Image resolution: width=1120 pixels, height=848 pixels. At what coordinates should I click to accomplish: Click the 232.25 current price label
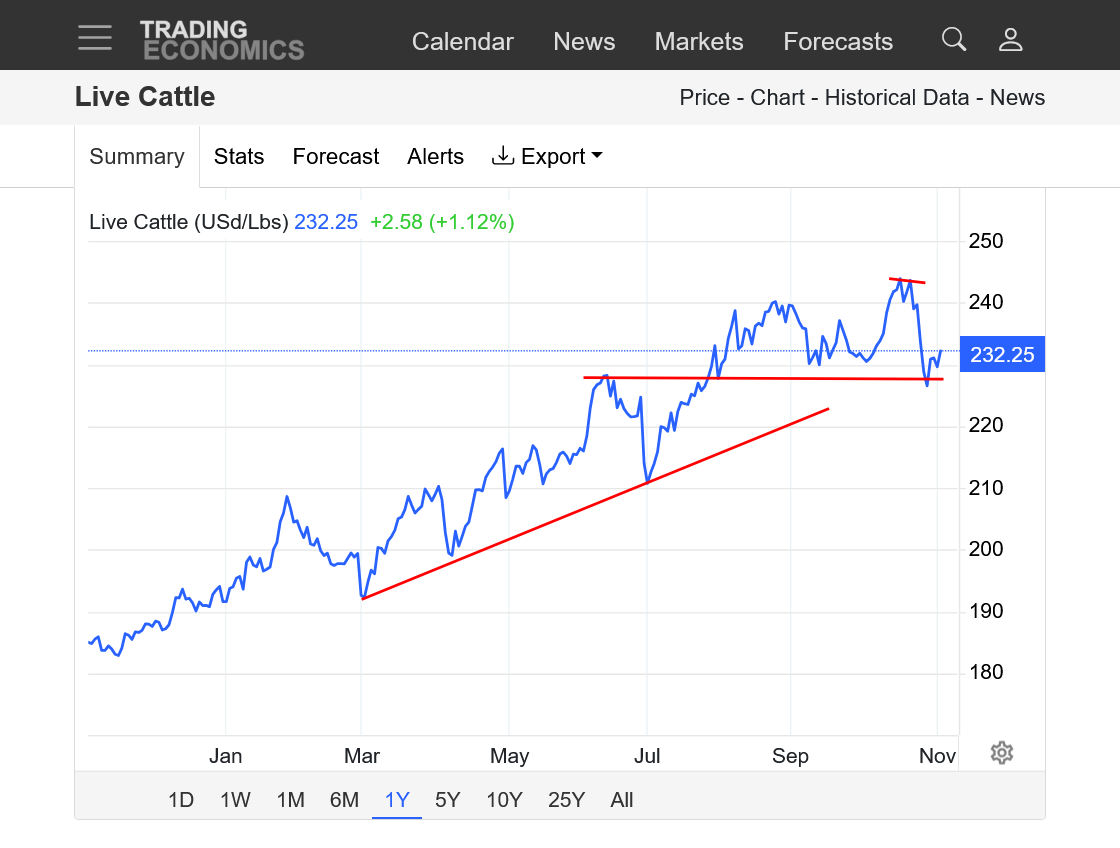pyautogui.click(x=1002, y=354)
